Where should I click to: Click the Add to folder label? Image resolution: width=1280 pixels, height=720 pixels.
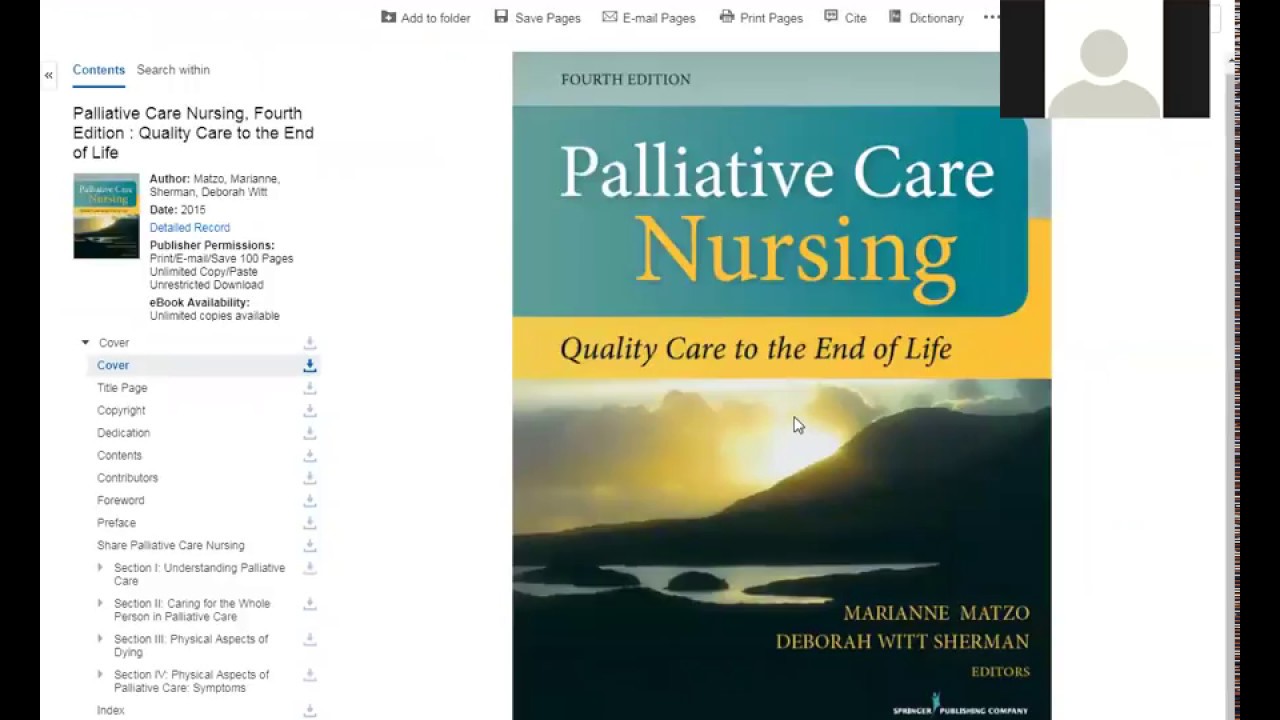[x=435, y=18]
